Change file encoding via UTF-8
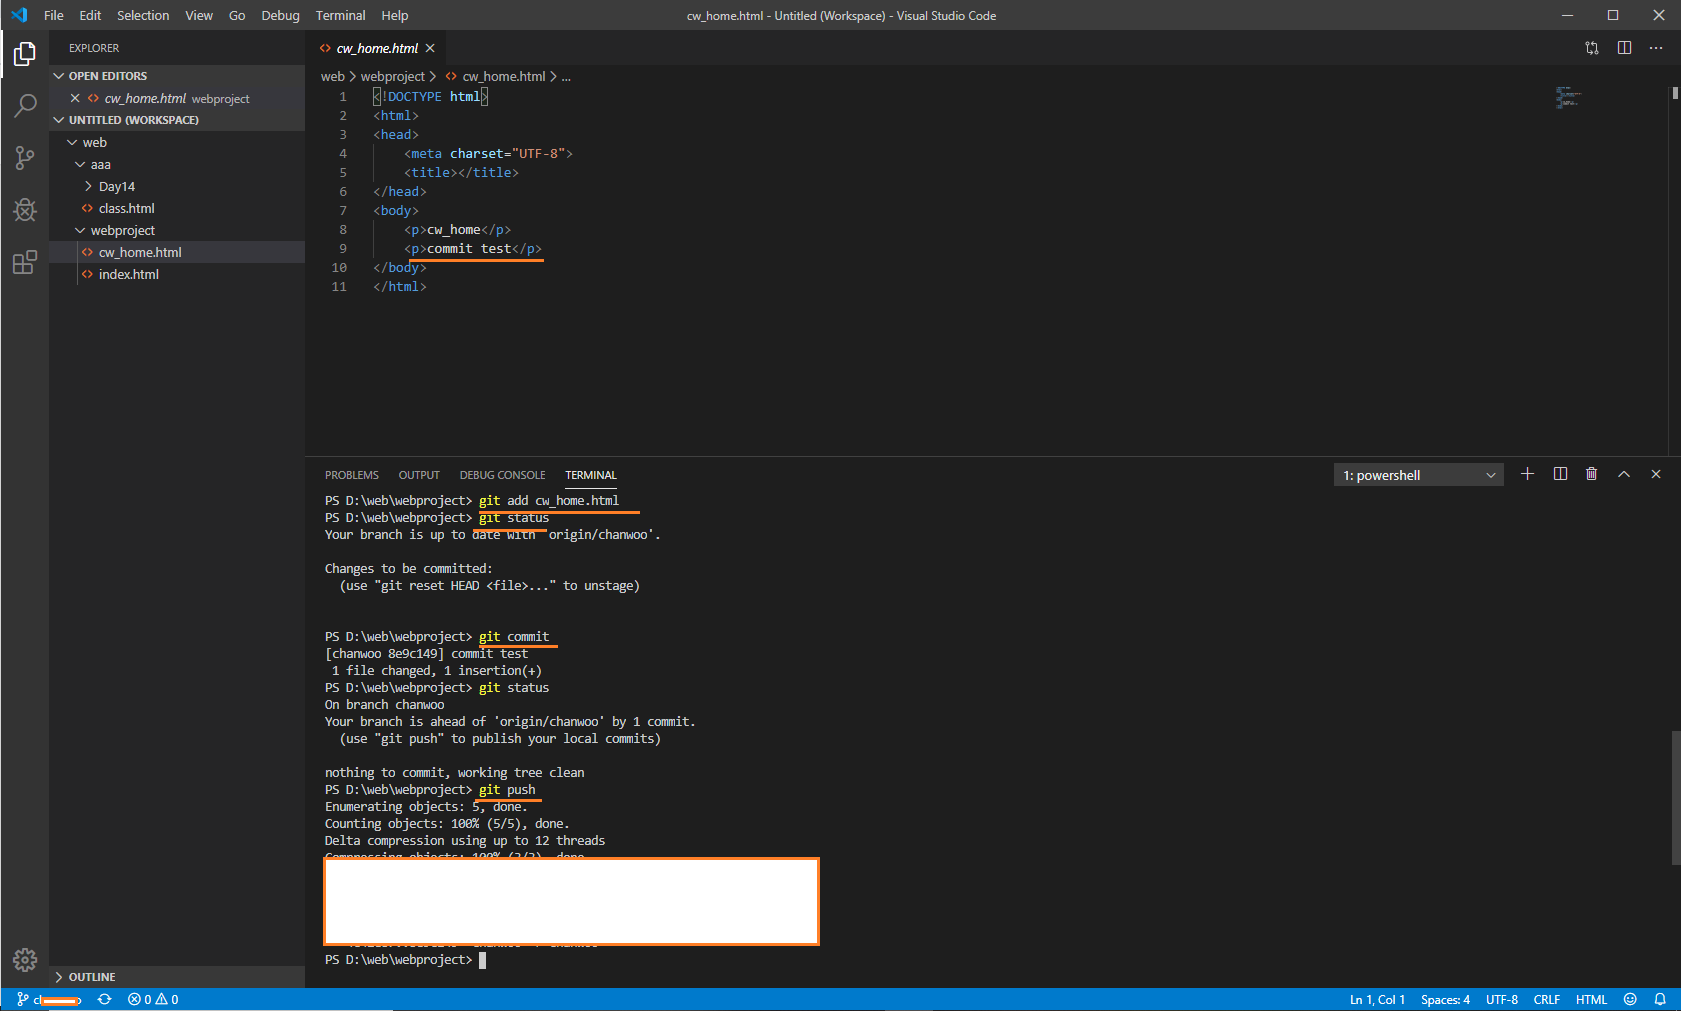Image resolution: width=1681 pixels, height=1011 pixels. click(1501, 999)
